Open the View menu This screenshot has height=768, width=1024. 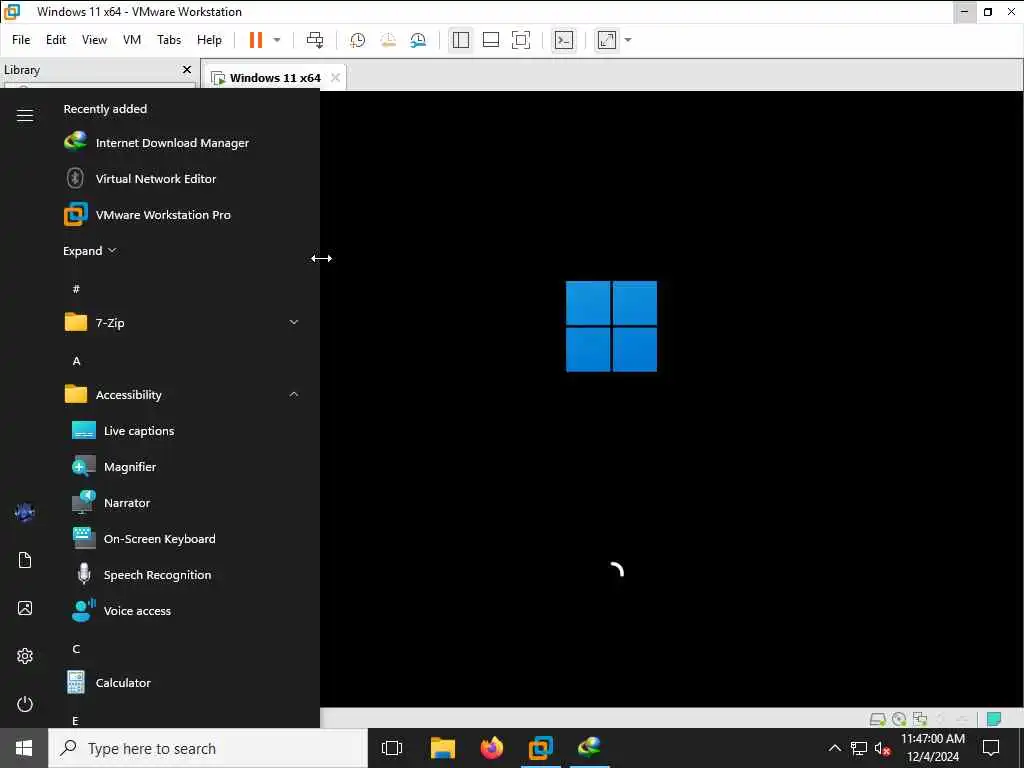tap(94, 40)
